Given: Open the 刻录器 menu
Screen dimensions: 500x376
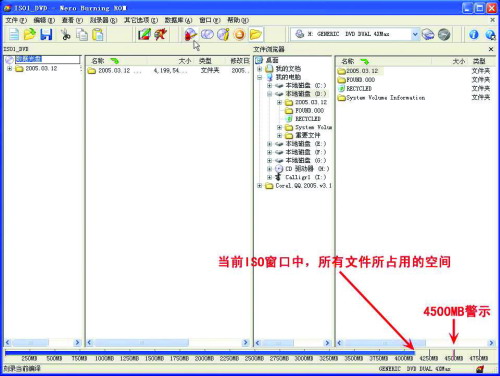Looking at the screenshot, I should [x=103, y=20].
